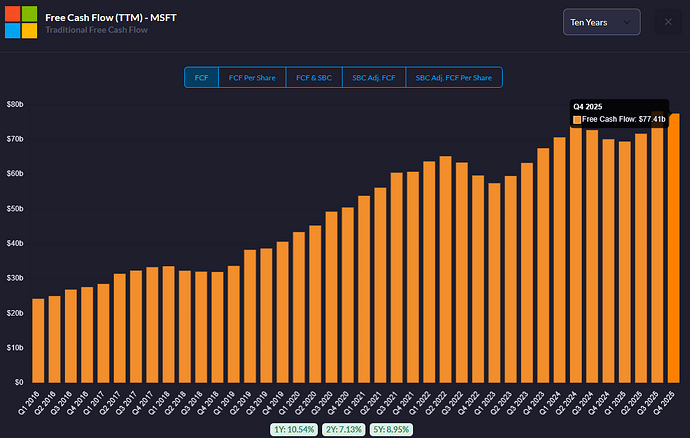The width and height of the screenshot is (690, 438).
Task: Click the orange legend swatch in tooltip
Action: coord(577,120)
